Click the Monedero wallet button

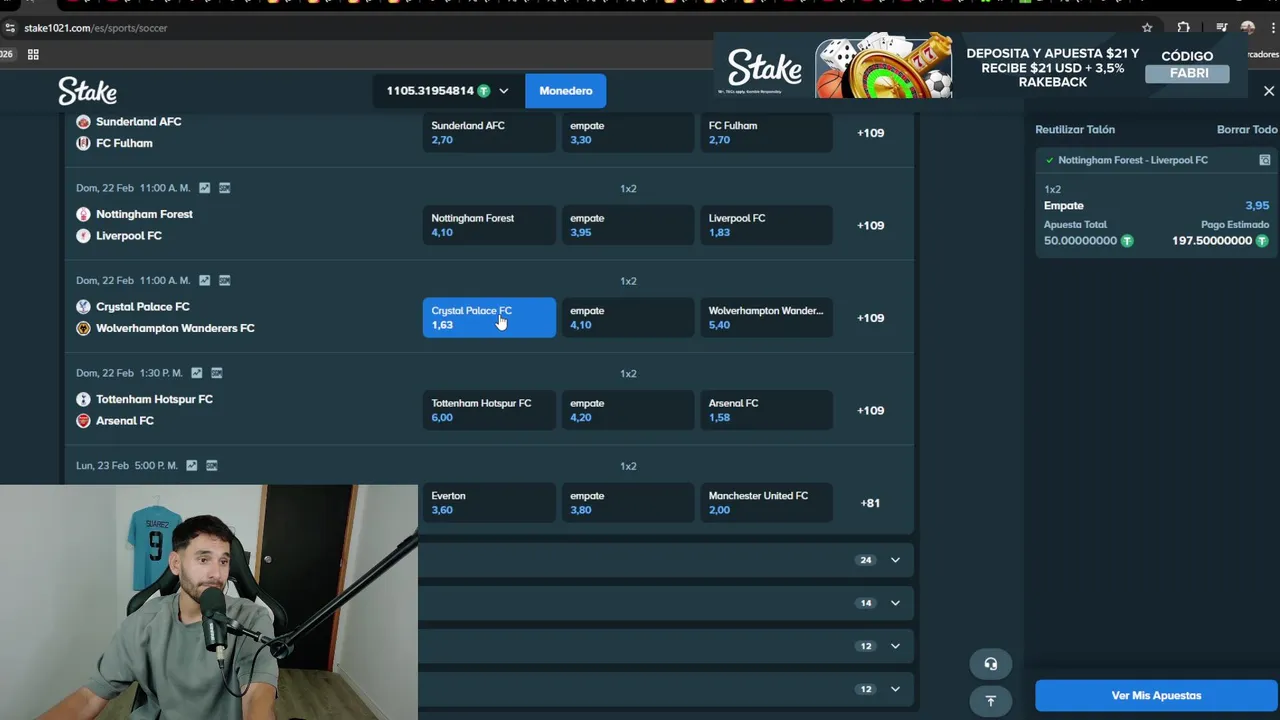566,91
